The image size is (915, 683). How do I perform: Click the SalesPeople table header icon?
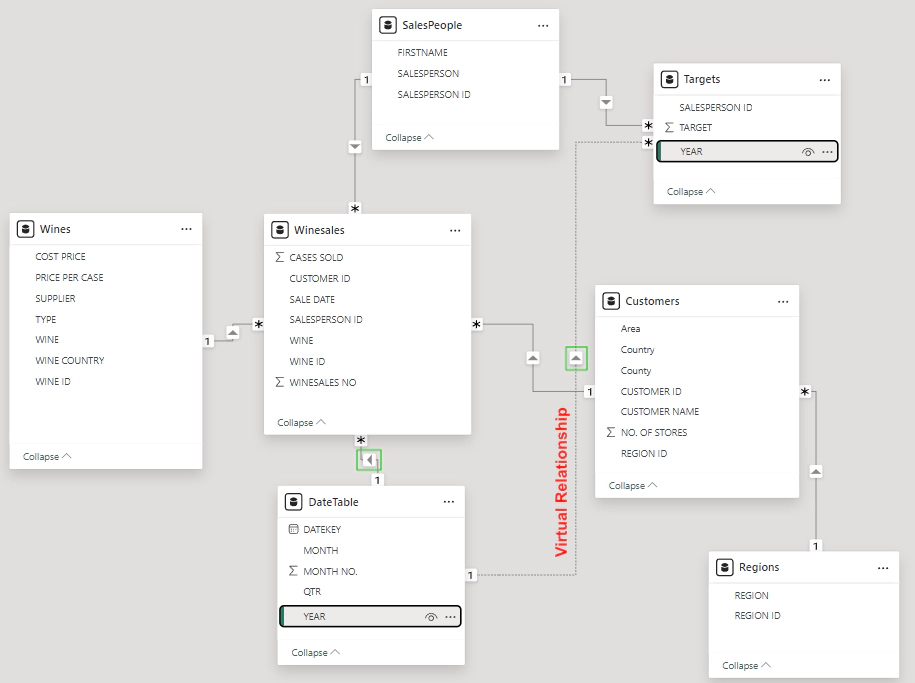(x=387, y=25)
